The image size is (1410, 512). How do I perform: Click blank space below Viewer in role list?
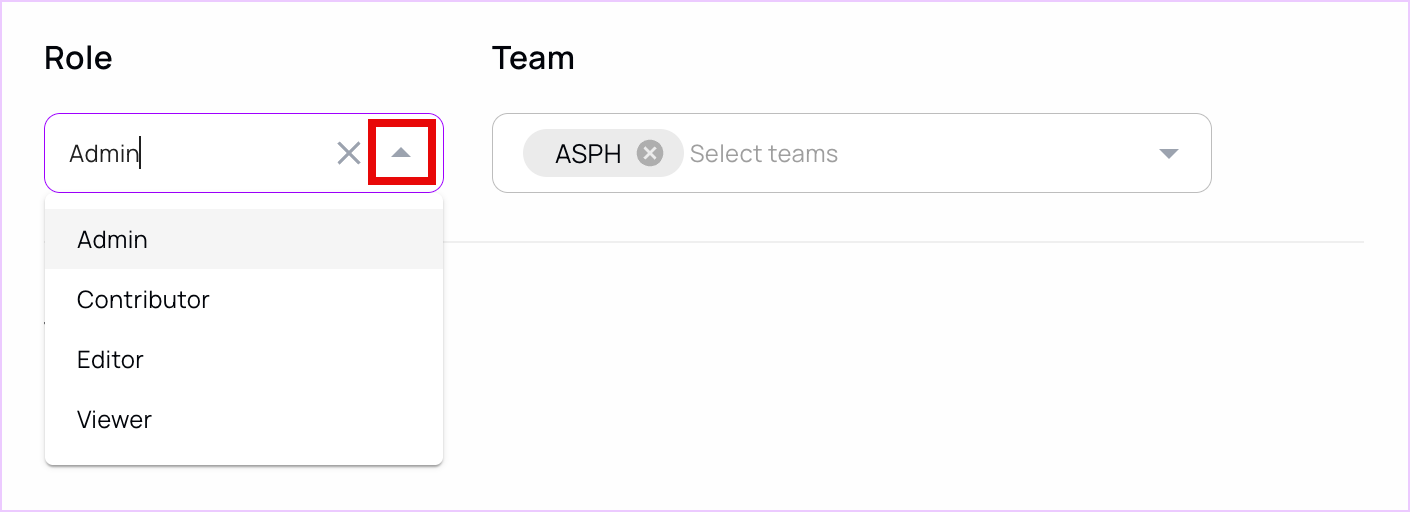(x=244, y=457)
